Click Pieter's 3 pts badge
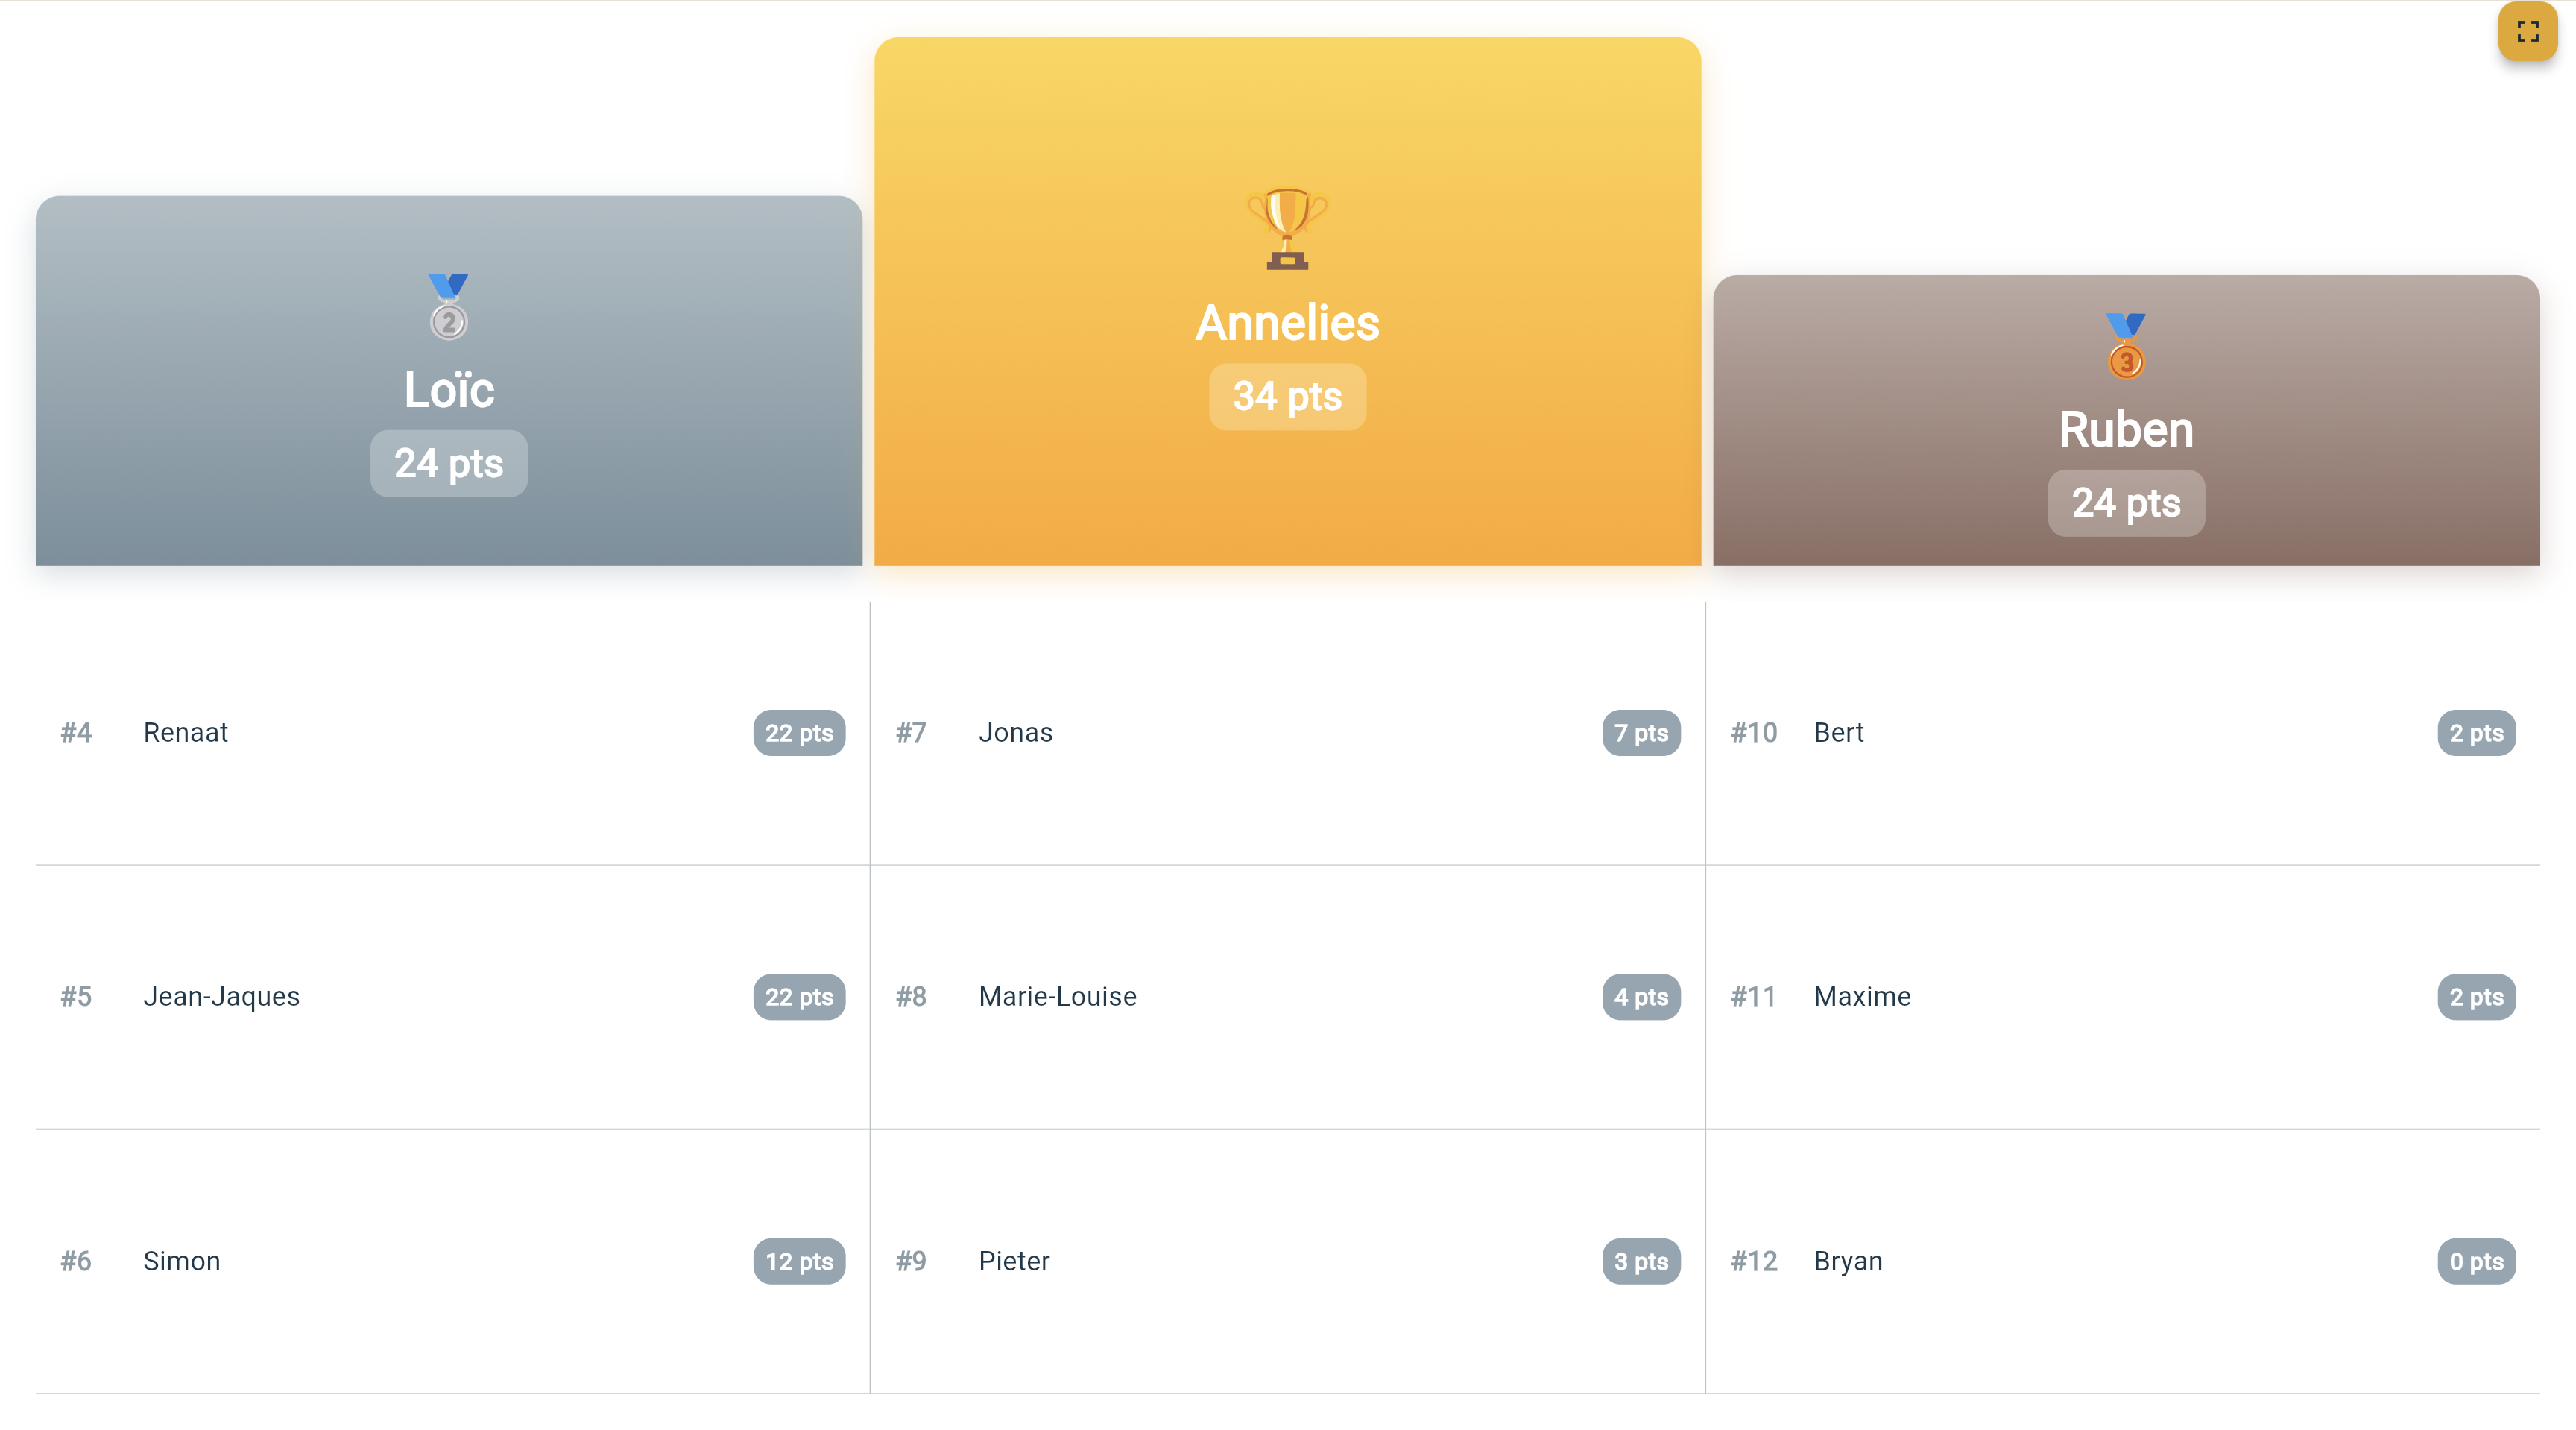The image size is (2576, 1430). [1640, 1262]
